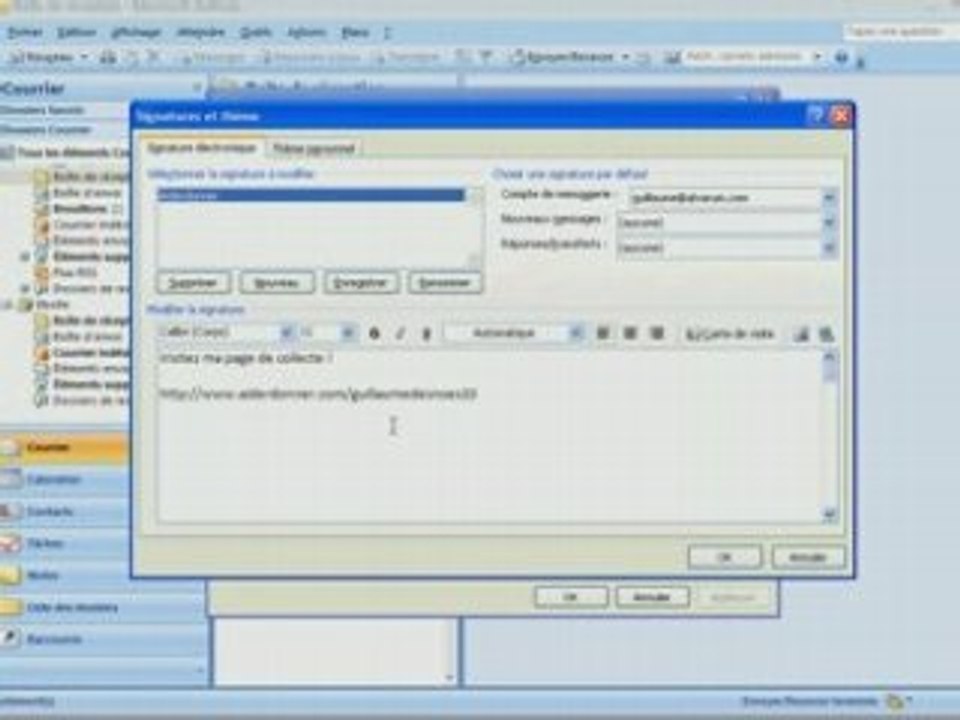The image size is (960, 720).
Task: Click the question search field at top right
Action: coord(901,32)
